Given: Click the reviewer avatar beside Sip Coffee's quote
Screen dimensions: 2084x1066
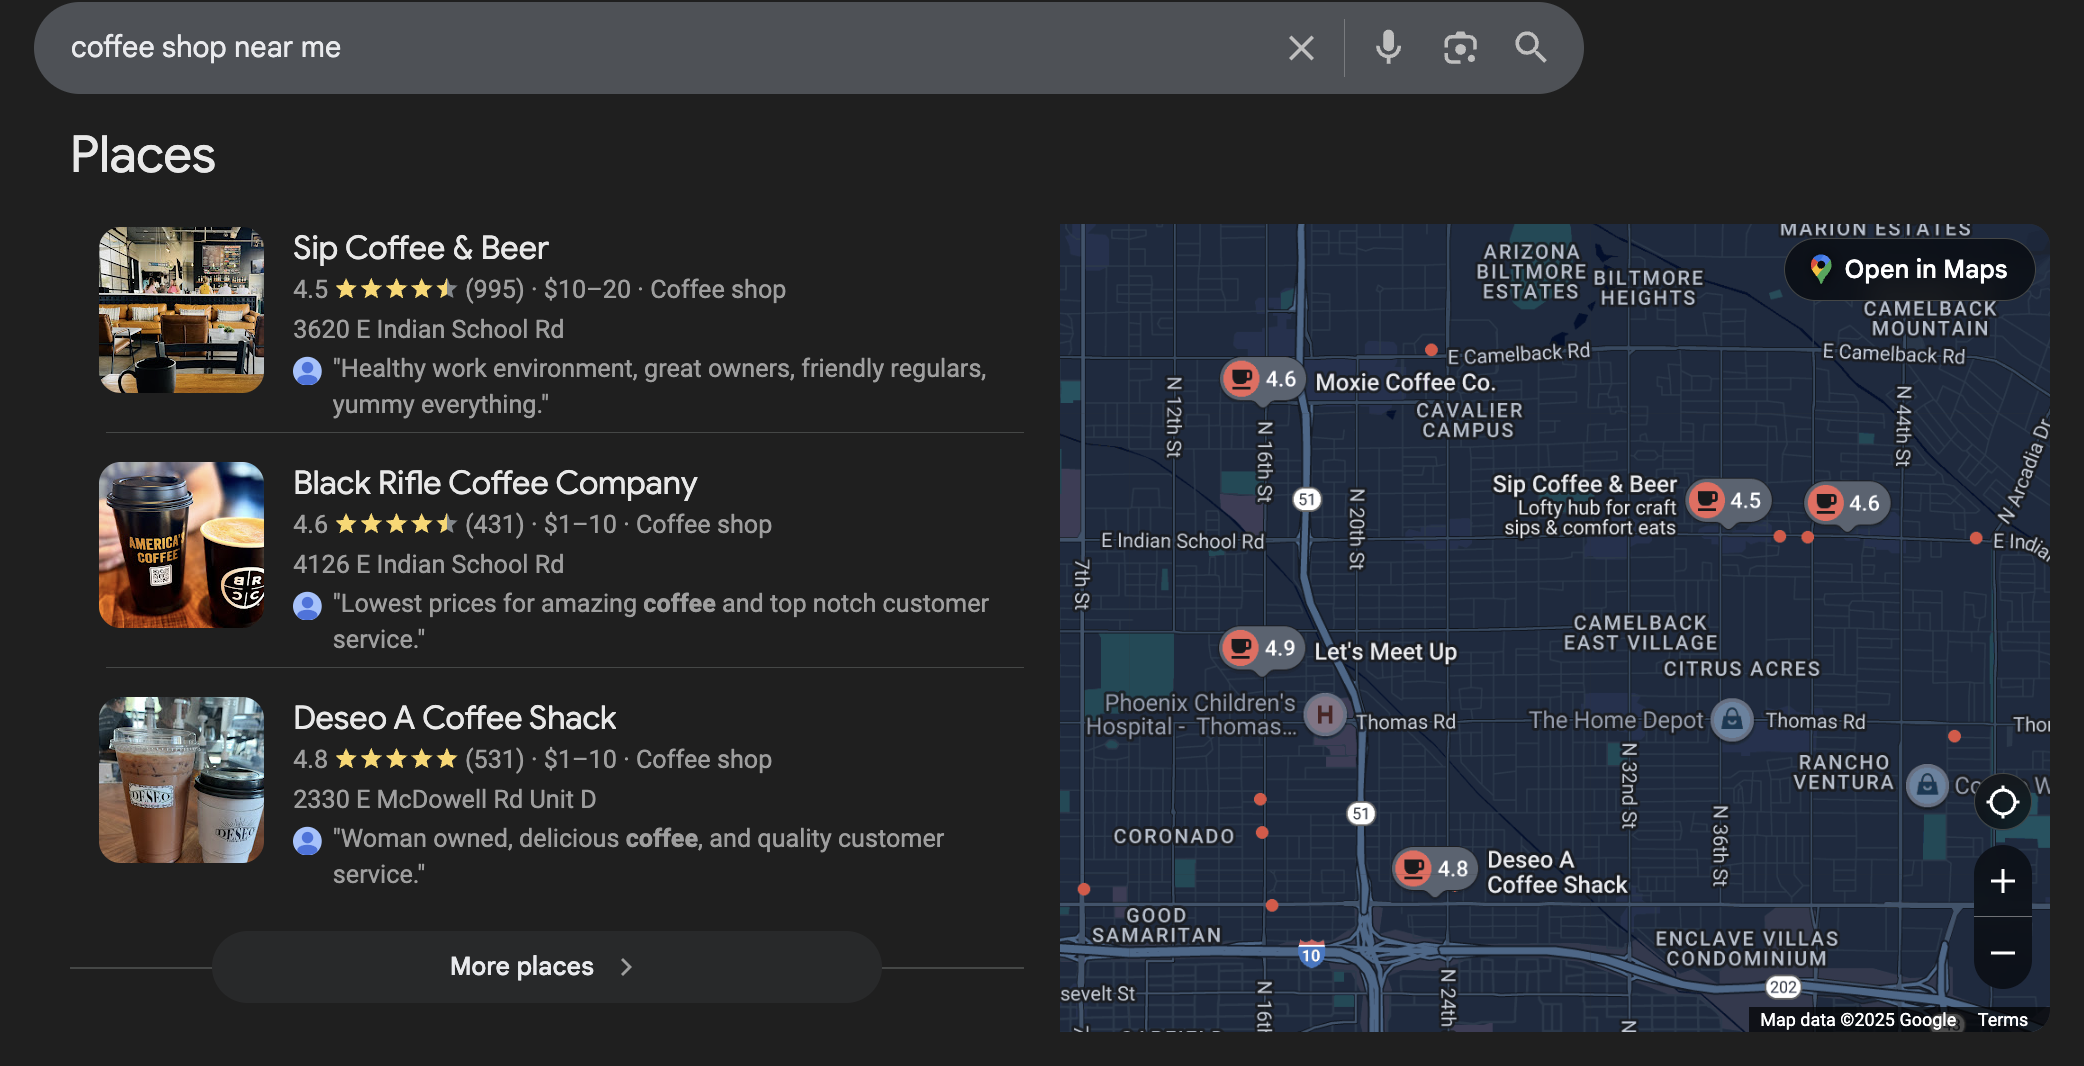Looking at the screenshot, I should (x=307, y=372).
